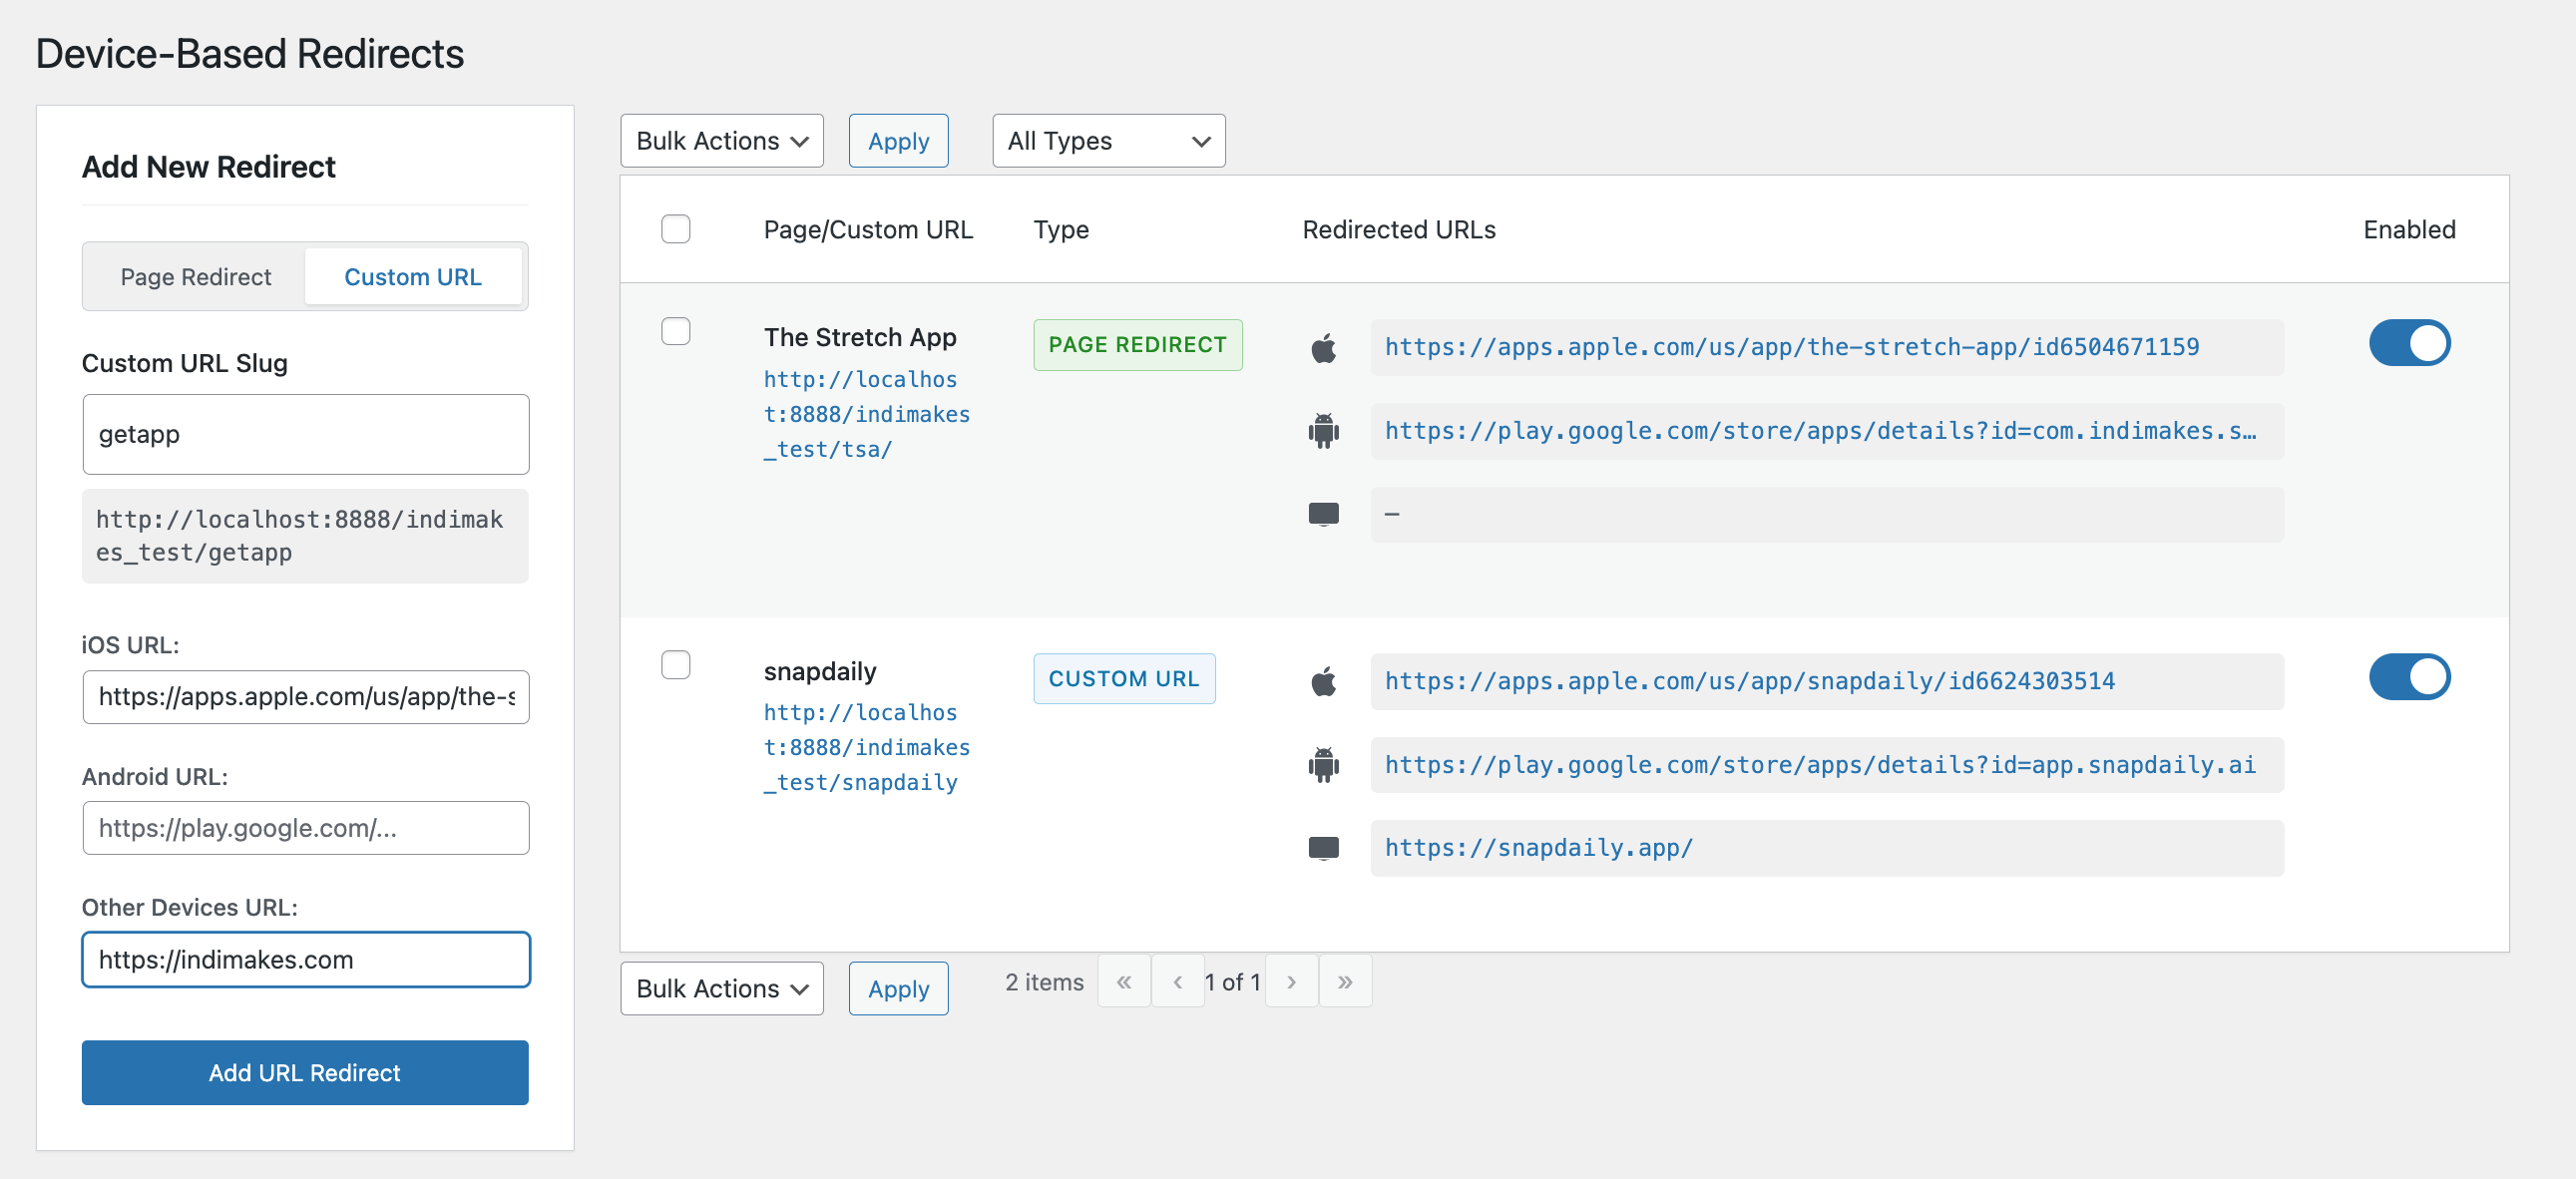Open All Types filter dropdown
Screen dimensions: 2576x1179
(x=1108, y=141)
